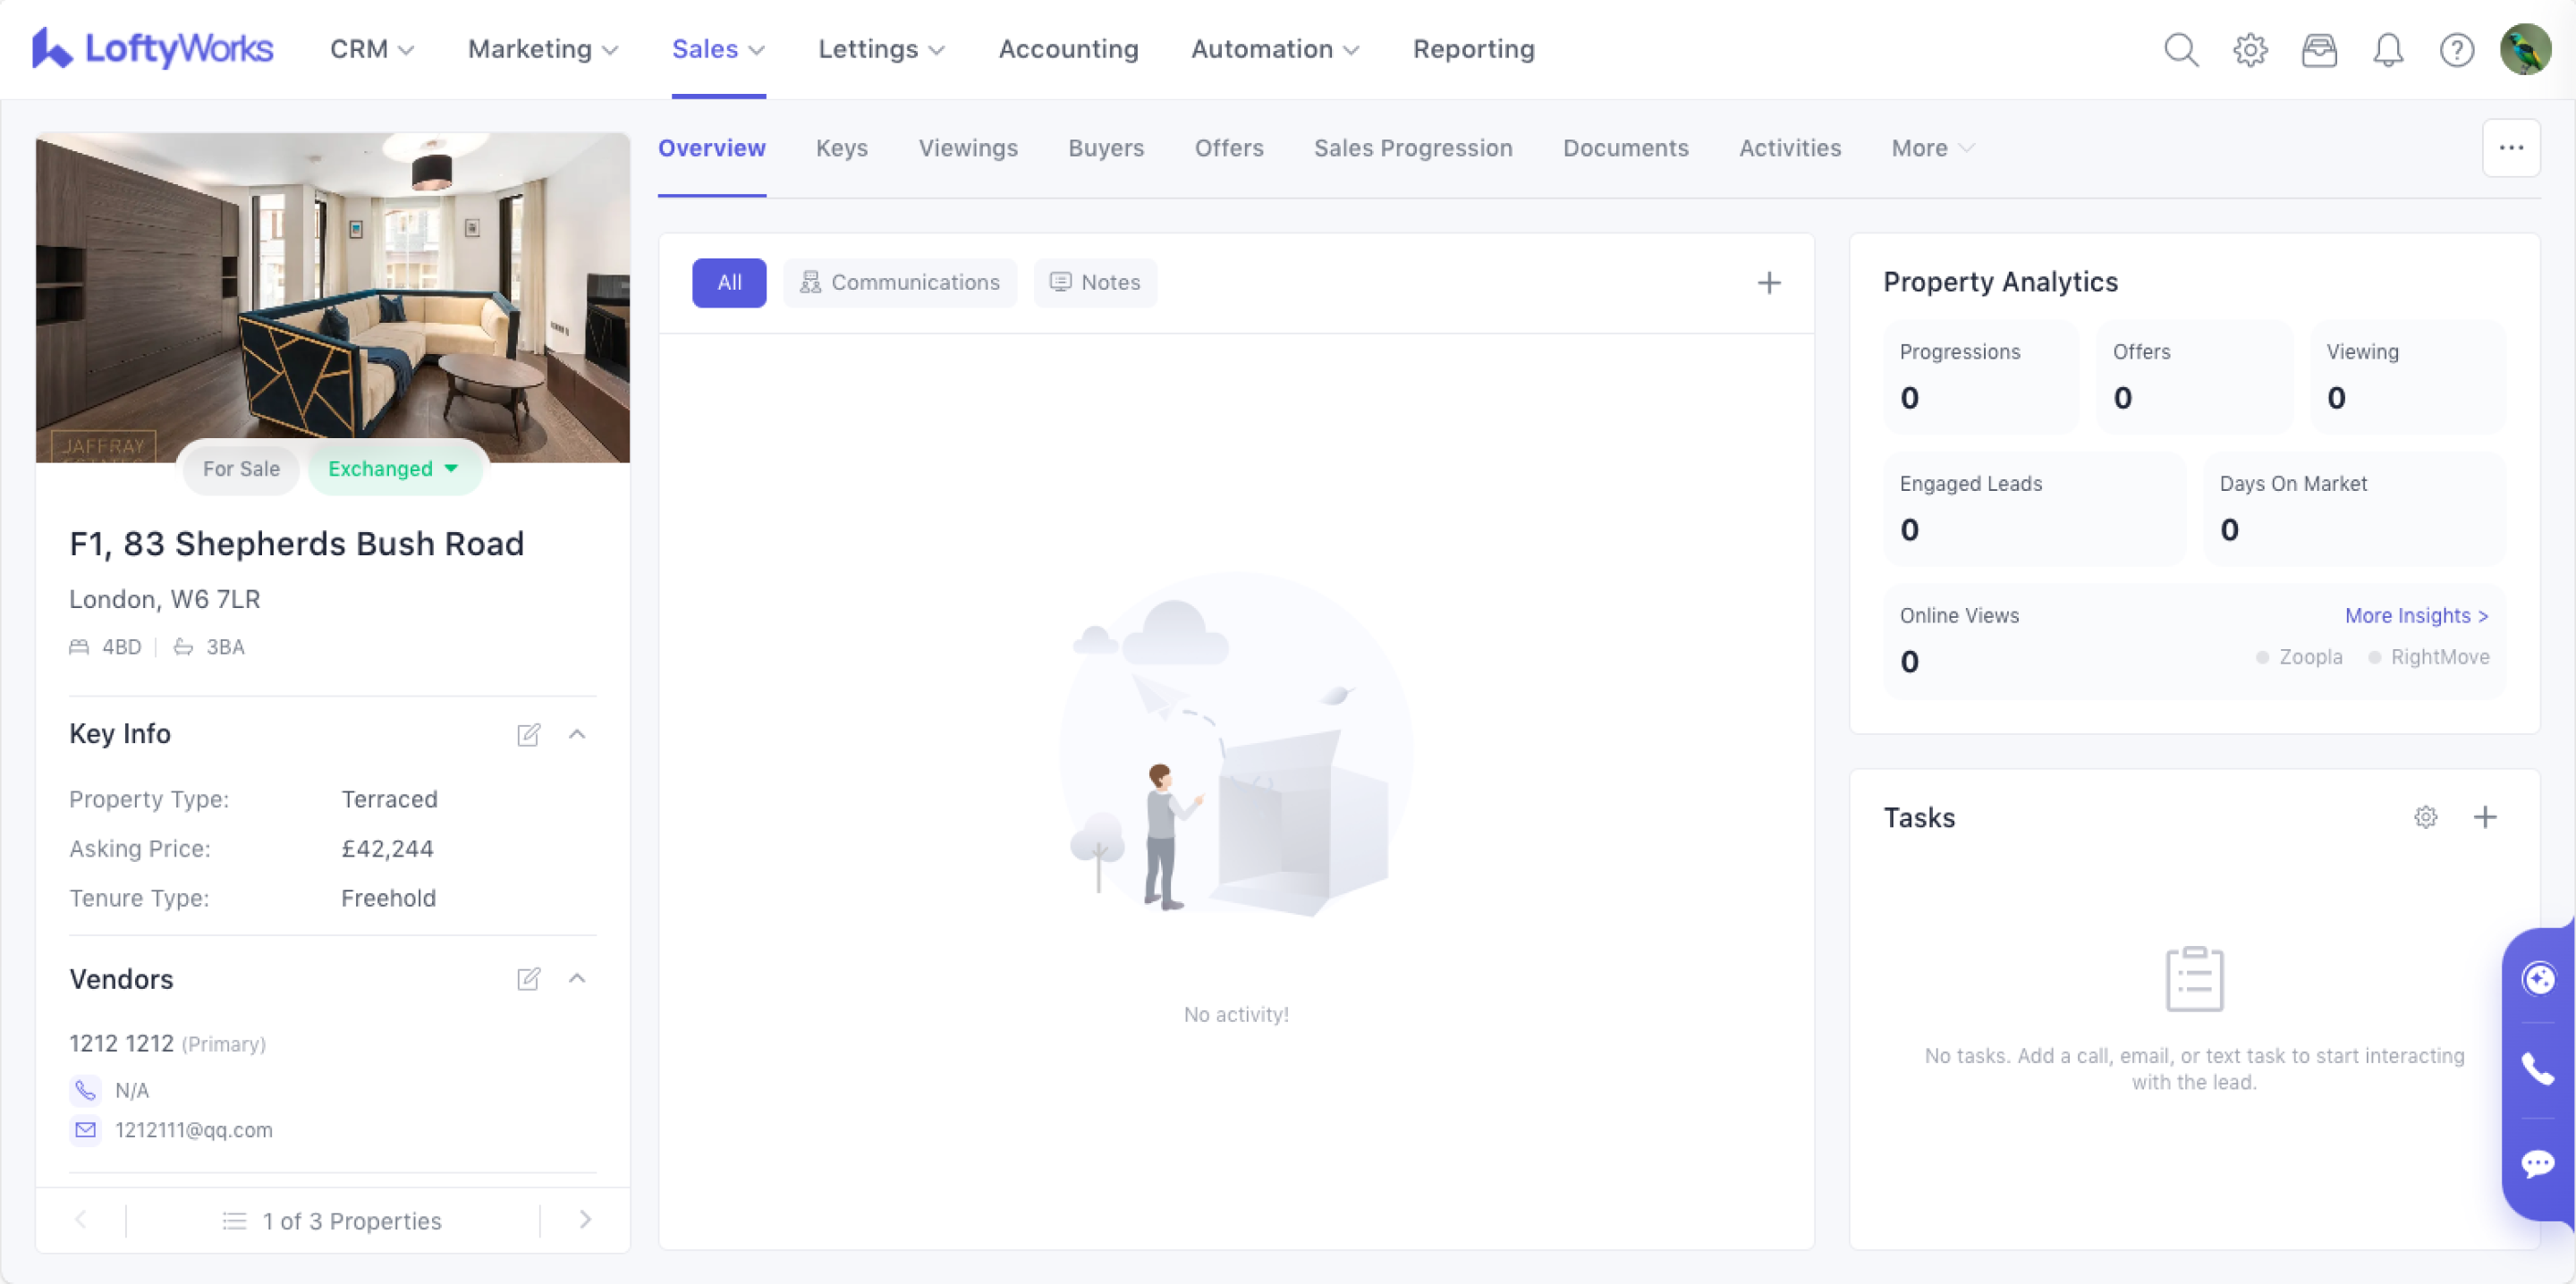Open the Lettings menu

[x=880, y=49]
